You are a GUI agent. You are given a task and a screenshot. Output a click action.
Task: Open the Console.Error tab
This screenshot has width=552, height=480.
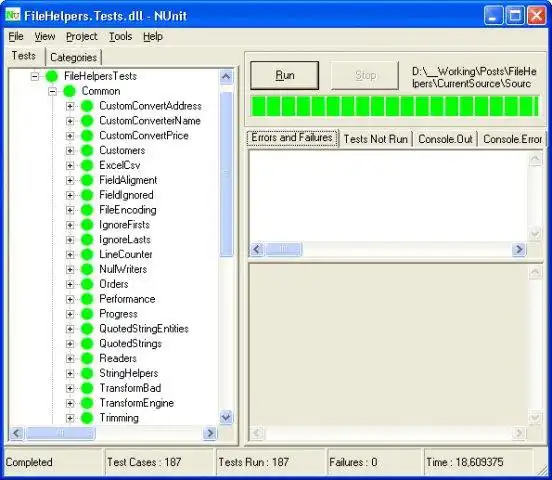[512, 139]
